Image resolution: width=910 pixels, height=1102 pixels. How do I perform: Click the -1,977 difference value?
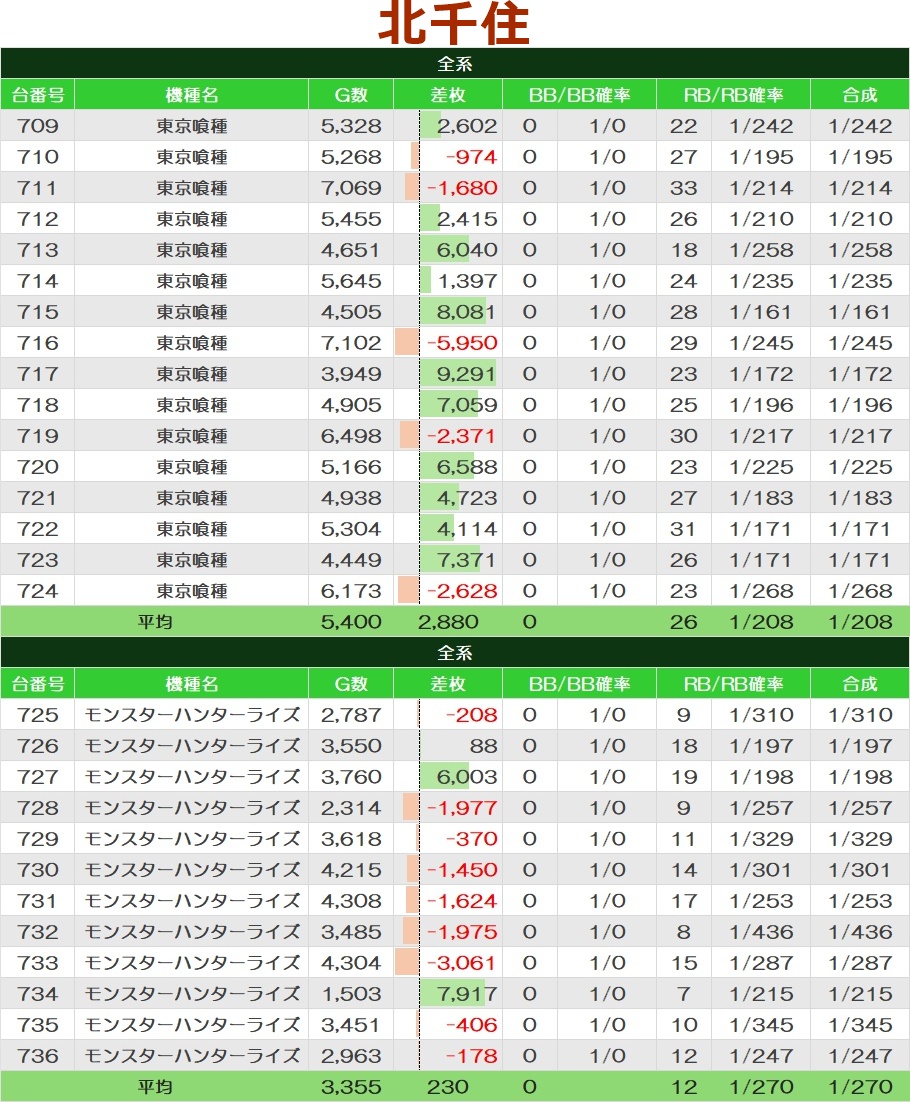pyautogui.click(x=462, y=808)
